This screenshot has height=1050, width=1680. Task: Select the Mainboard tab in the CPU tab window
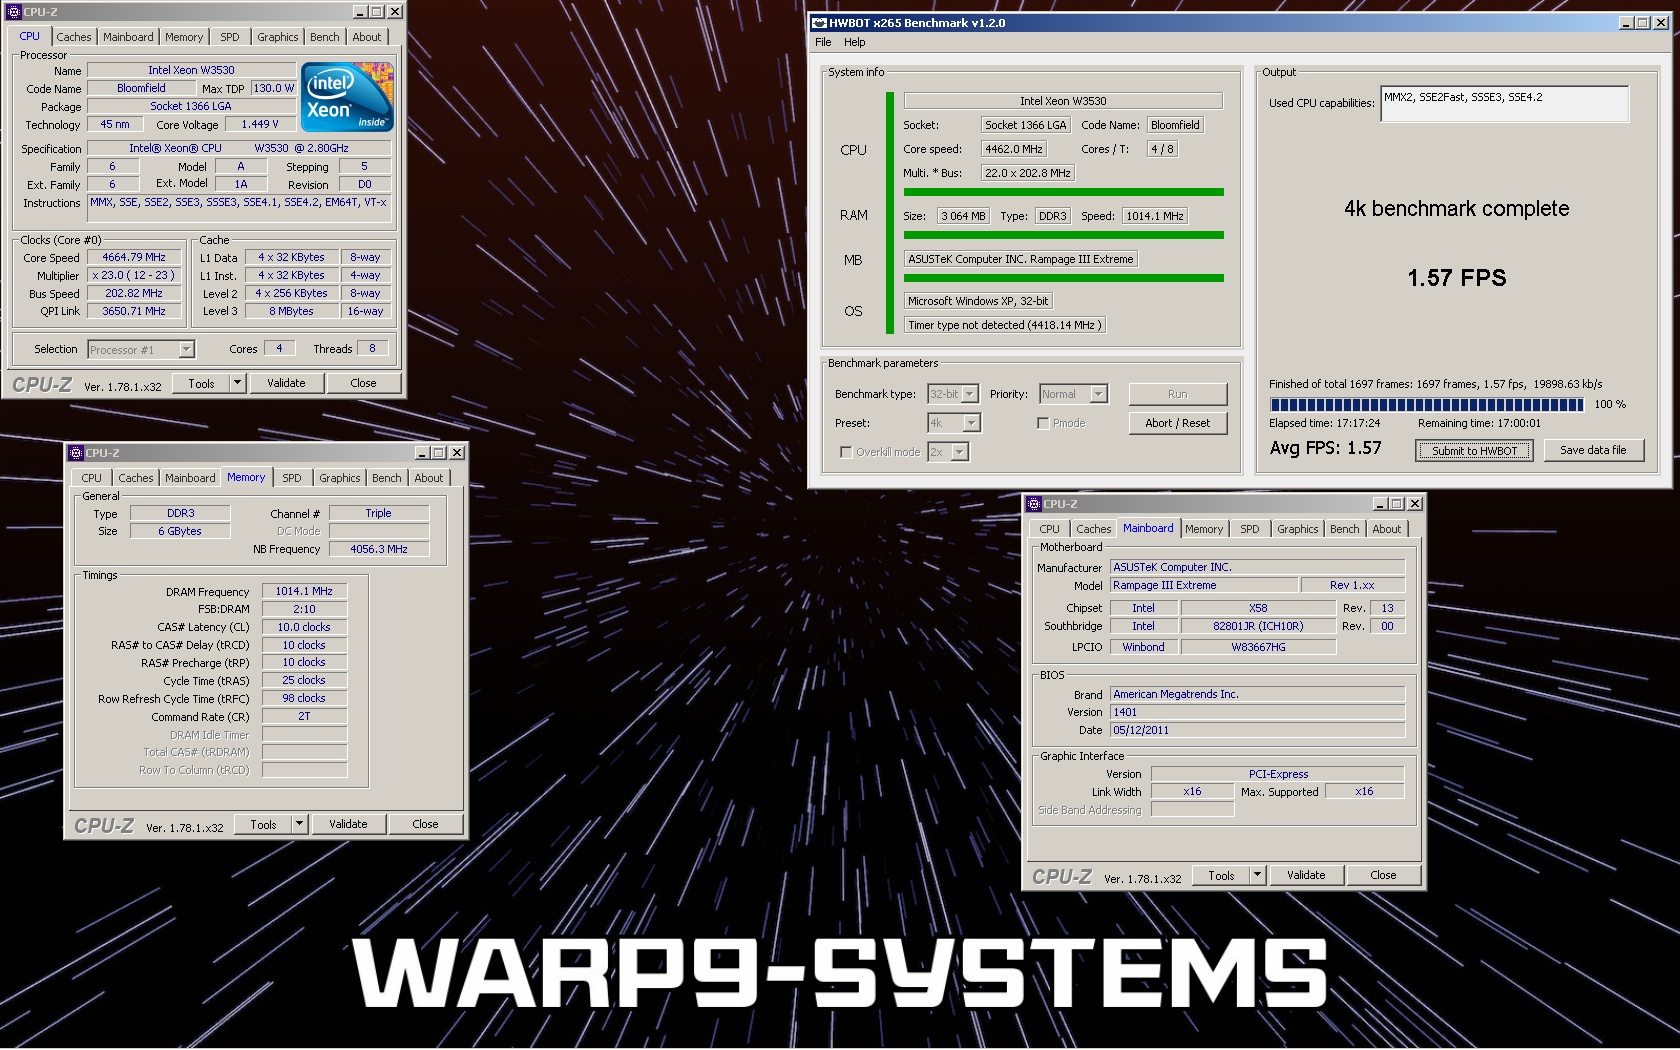128,37
